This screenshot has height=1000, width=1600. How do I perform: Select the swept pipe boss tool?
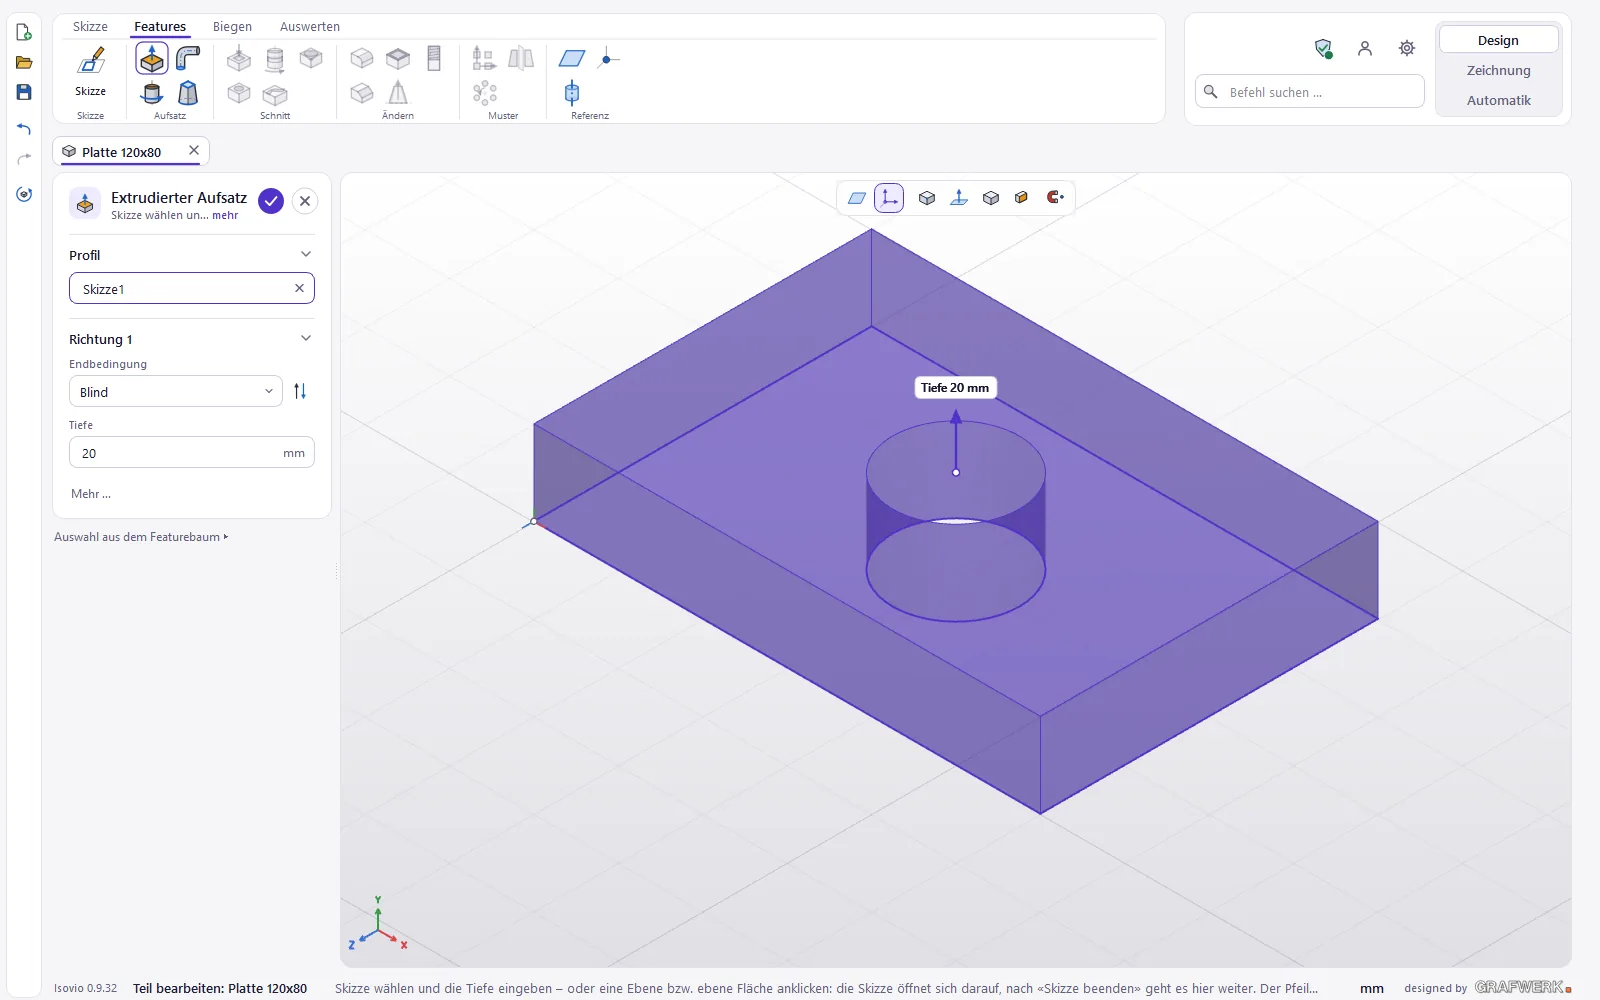point(187,59)
